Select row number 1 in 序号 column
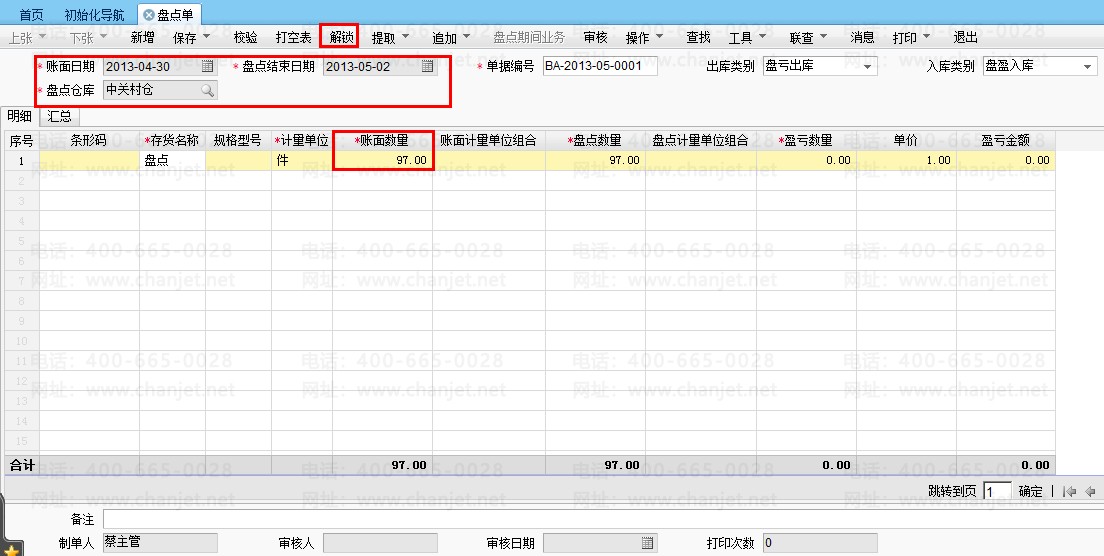 point(22,160)
